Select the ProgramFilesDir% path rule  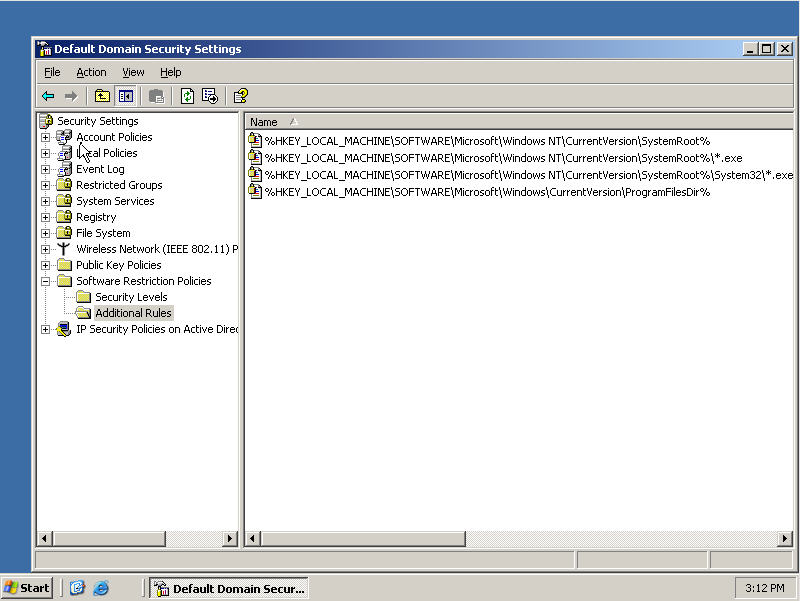(x=487, y=192)
